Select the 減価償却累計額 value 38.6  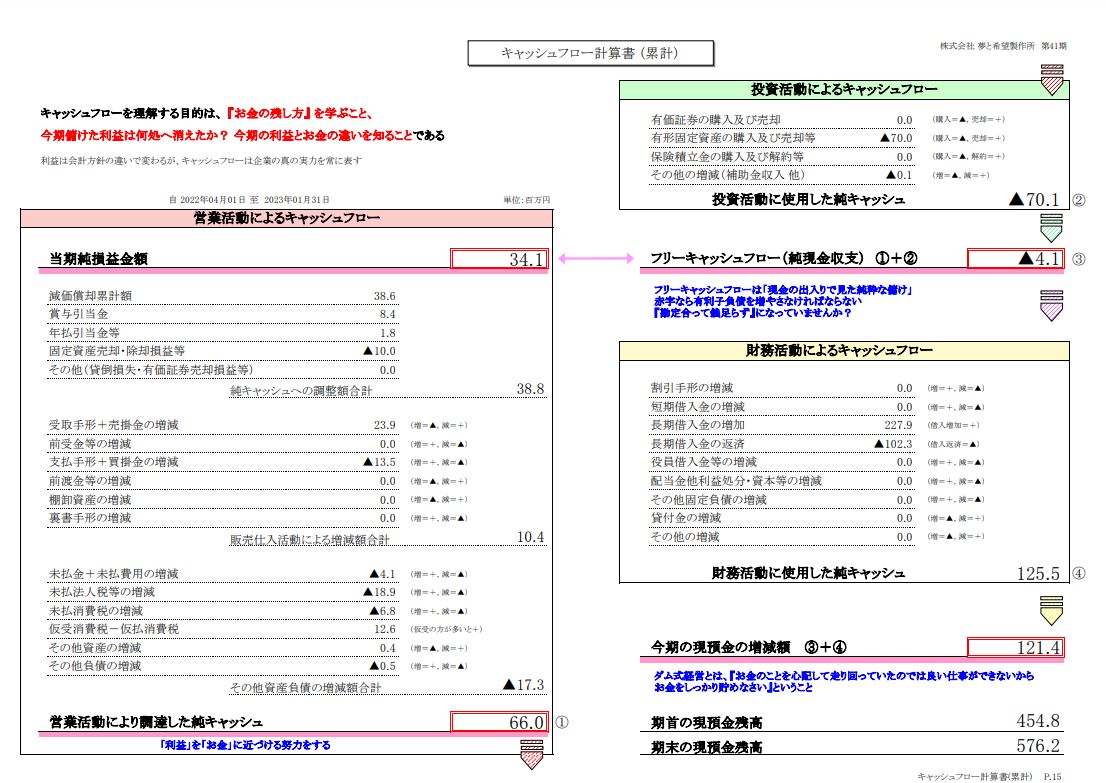tap(384, 296)
